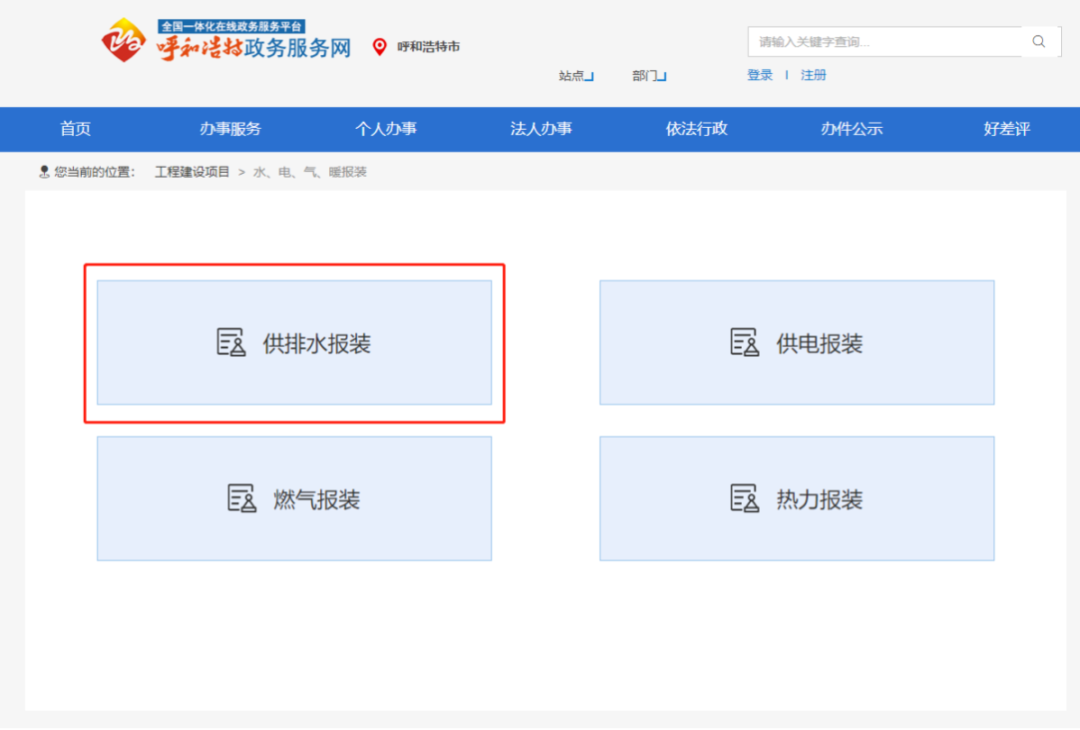This screenshot has width=1080, height=730.
Task: Click the 登录 link
Action: point(760,75)
